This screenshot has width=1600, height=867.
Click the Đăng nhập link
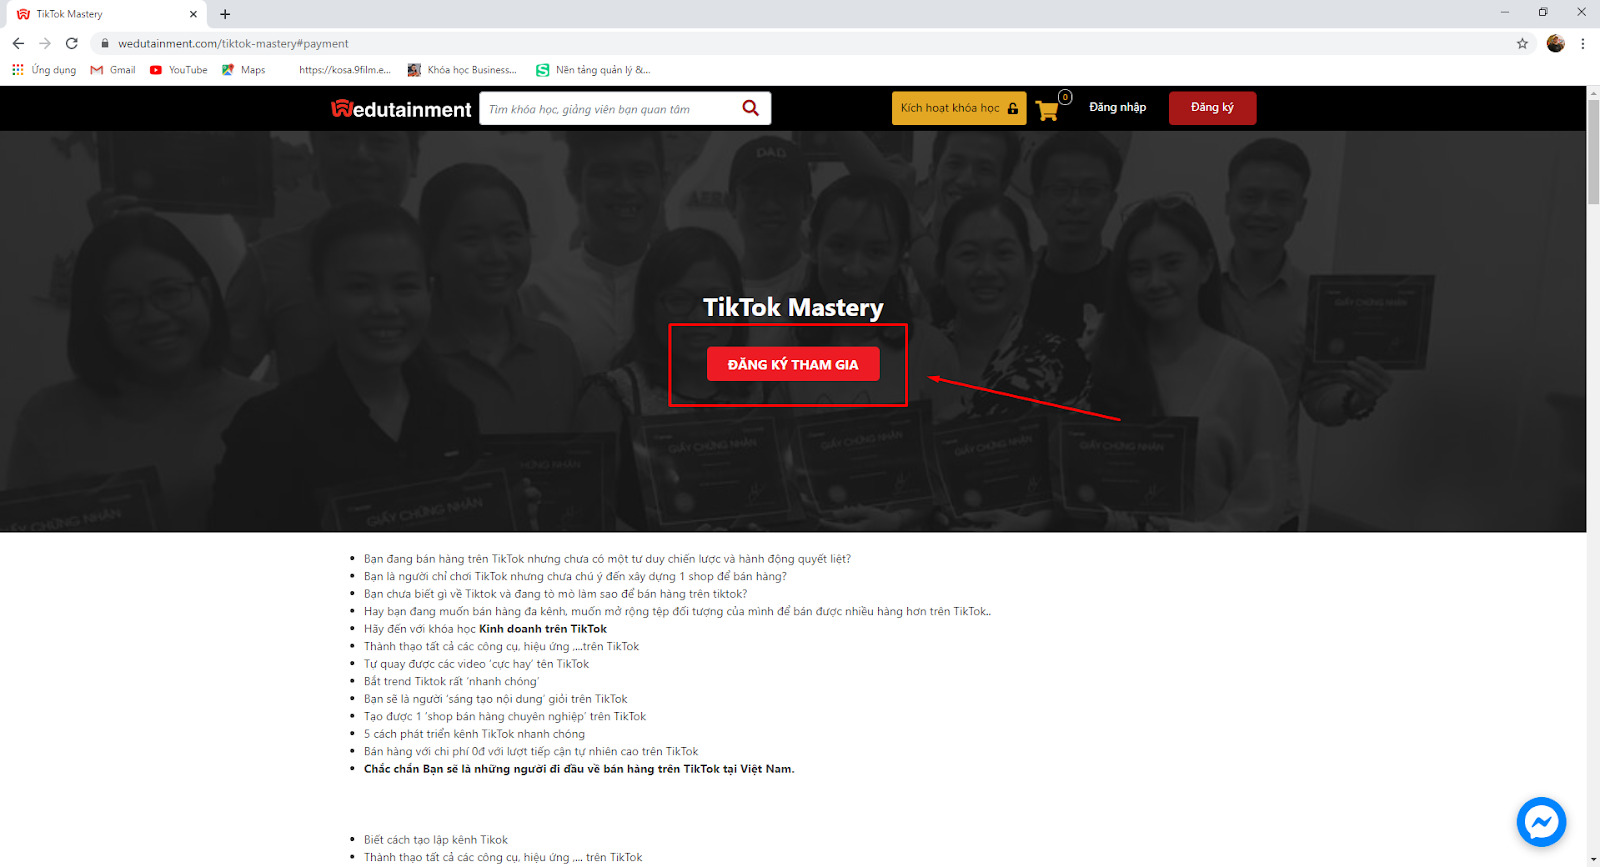1118,107
